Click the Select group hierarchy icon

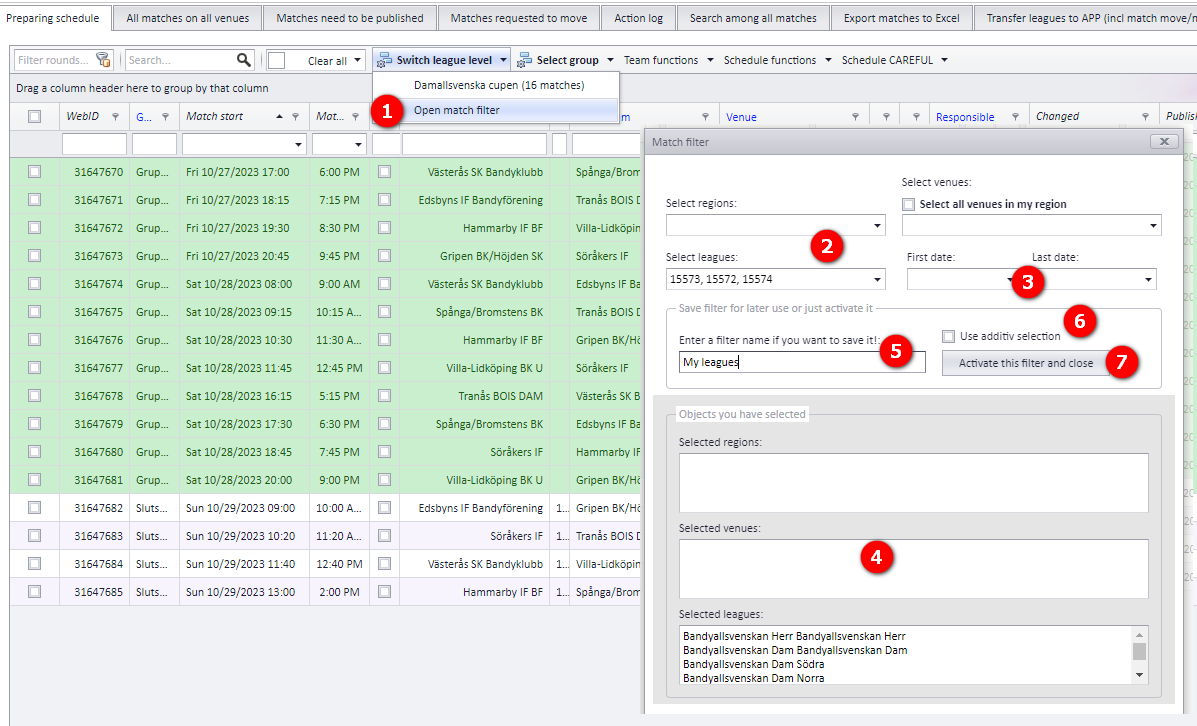pos(524,60)
